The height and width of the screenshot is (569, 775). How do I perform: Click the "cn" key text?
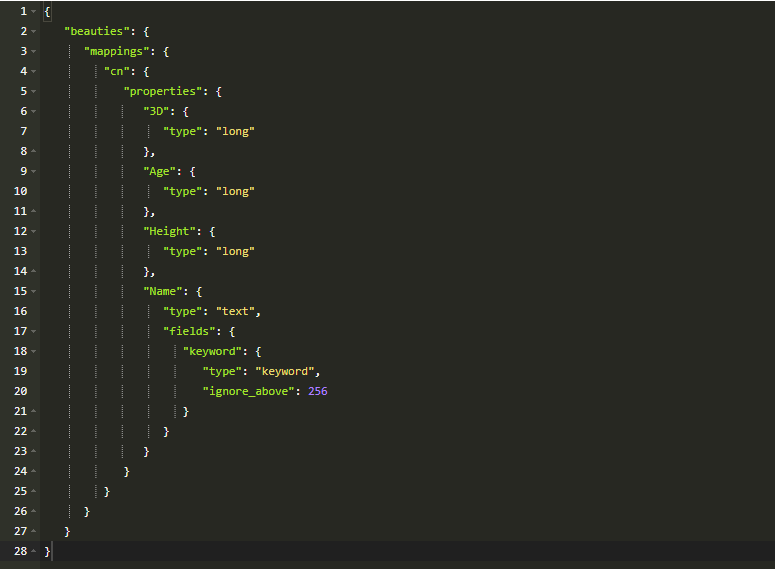pyautogui.click(x=117, y=71)
